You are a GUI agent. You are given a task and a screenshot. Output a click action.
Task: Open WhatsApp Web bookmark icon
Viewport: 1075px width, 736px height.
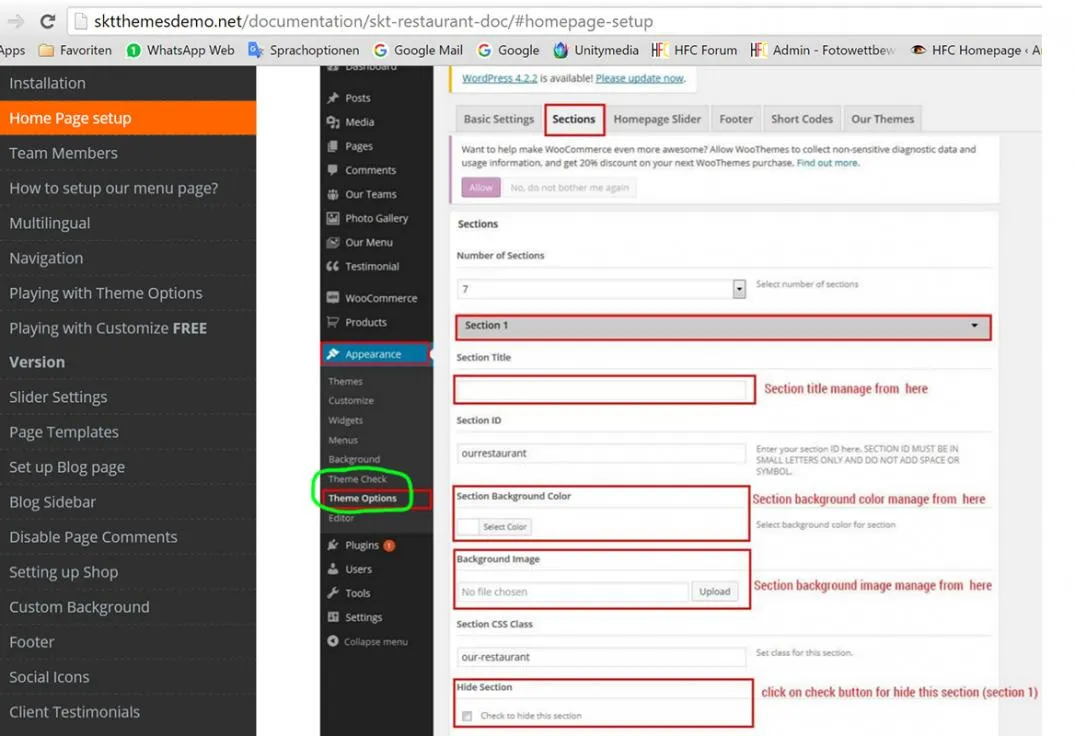[x=134, y=50]
